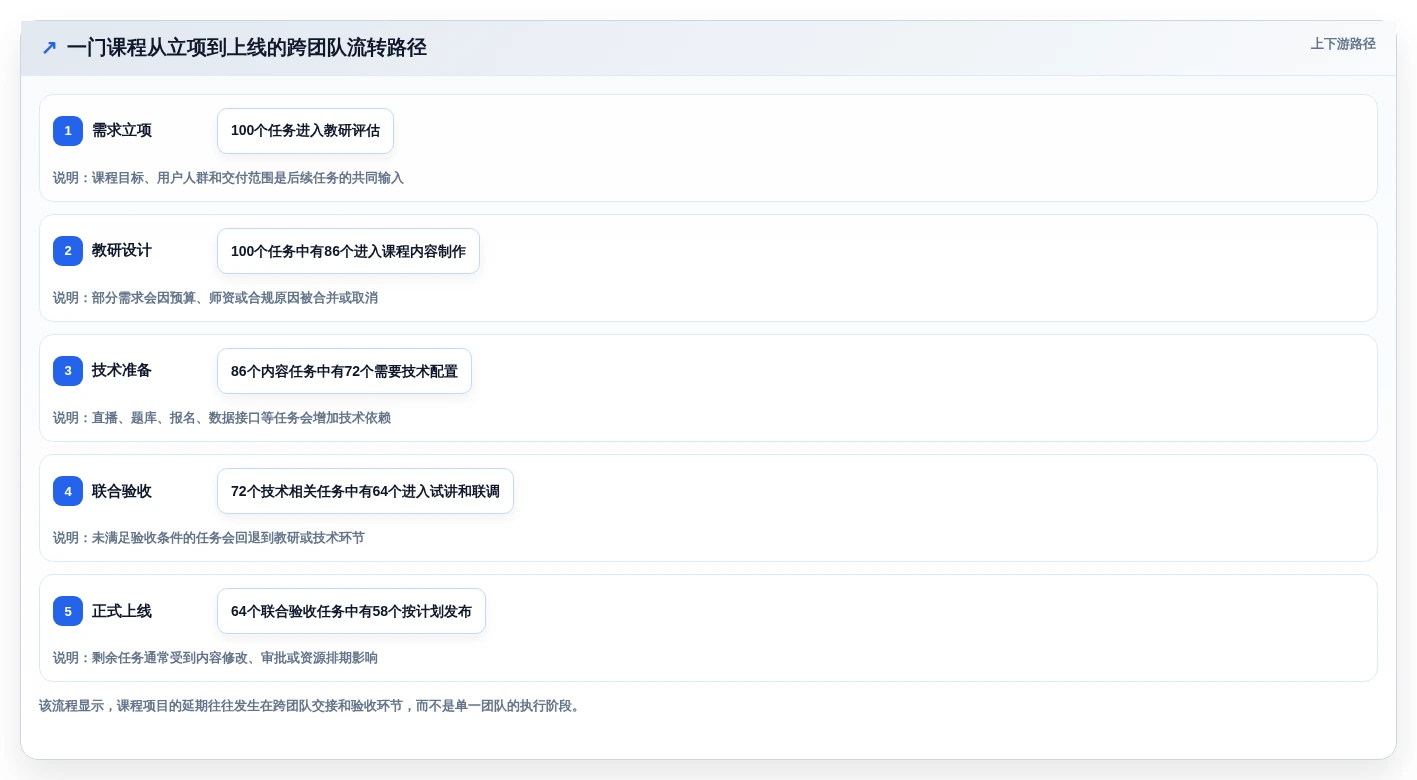This screenshot has height=780, width=1417.
Task: Click the note about 直播、题库、报名、数据接口
Action: point(222,418)
